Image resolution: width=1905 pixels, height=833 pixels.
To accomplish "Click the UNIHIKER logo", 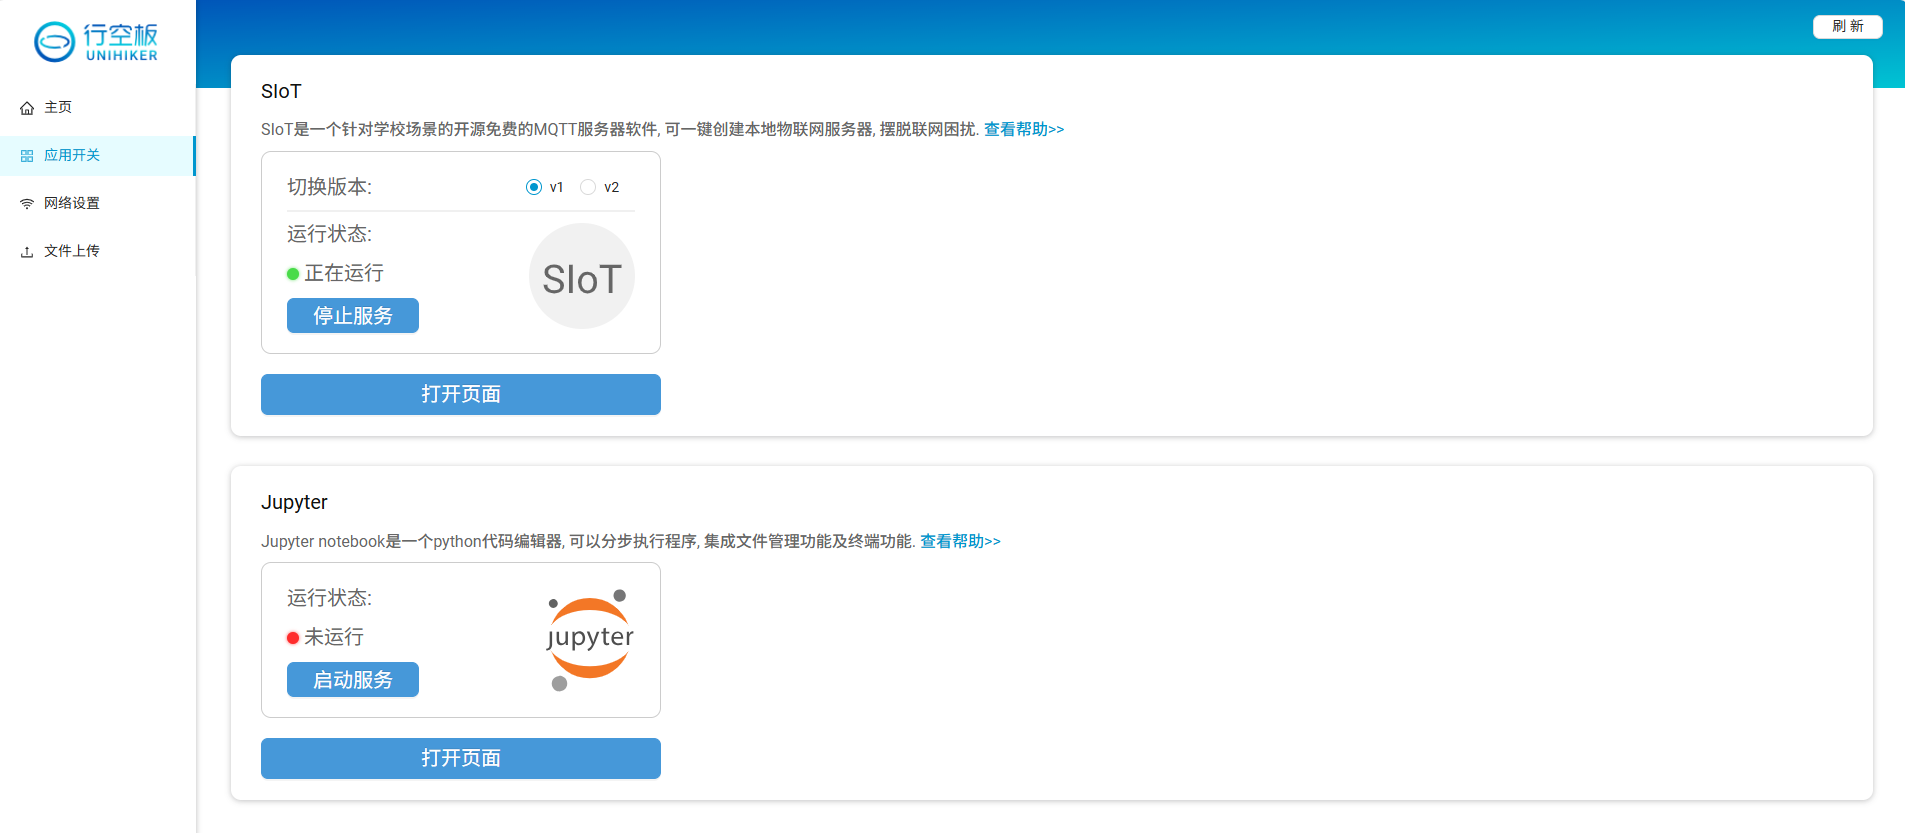I will (96, 41).
